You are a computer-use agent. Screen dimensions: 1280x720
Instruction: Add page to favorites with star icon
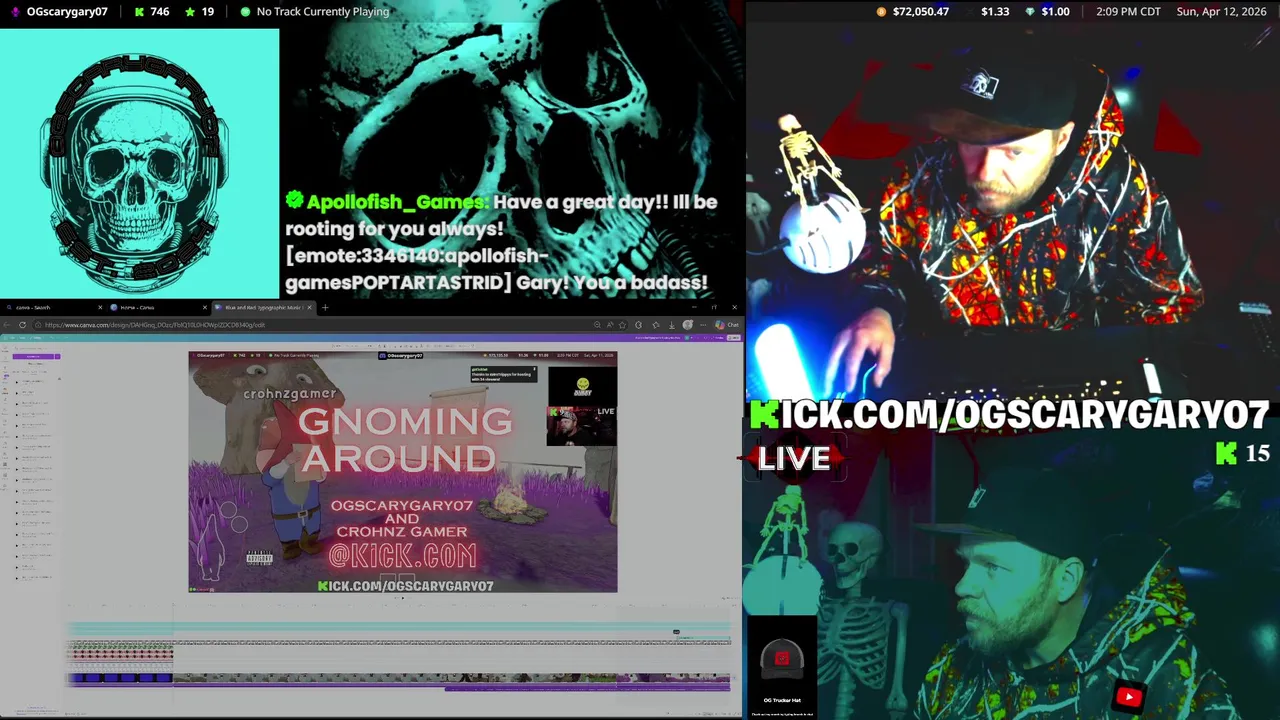click(x=622, y=325)
